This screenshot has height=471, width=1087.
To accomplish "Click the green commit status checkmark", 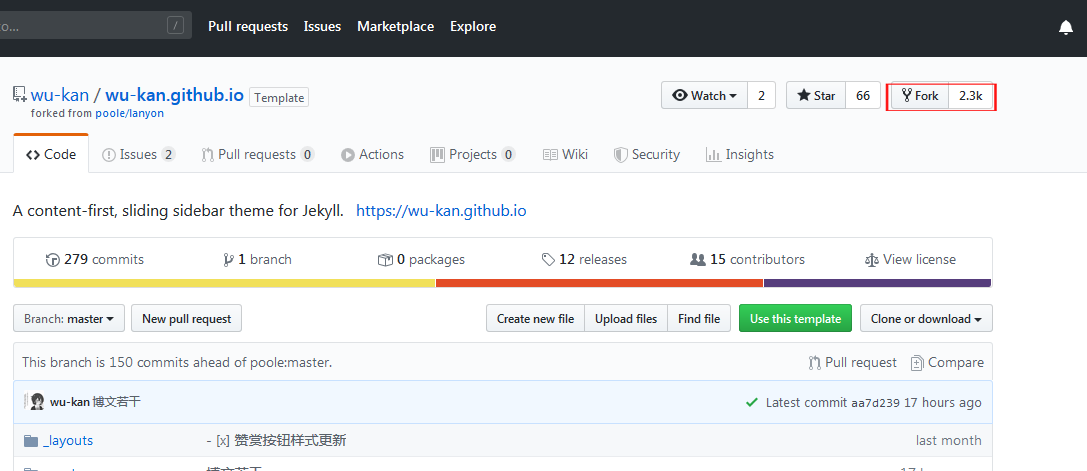I will pos(751,402).
